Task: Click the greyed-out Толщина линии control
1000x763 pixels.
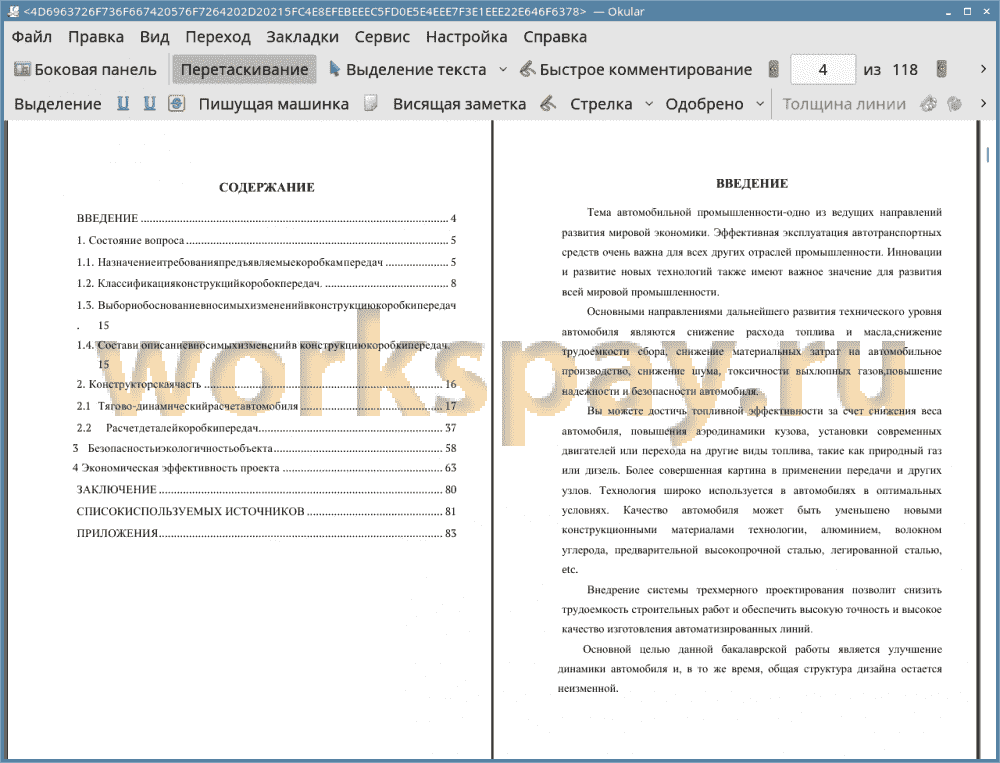Action: click(x=844, y=104)
